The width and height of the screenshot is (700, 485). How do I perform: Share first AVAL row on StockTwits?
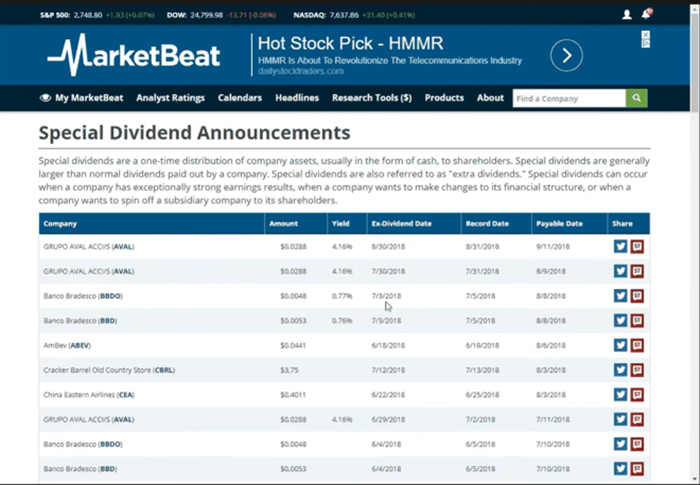tap(637, 246)
